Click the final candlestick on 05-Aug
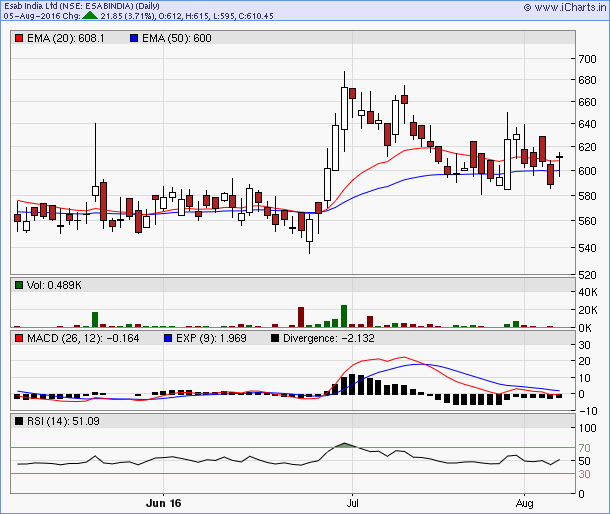Image resolution: width=610 pixels, height=514 pixels. click(559, 164)
